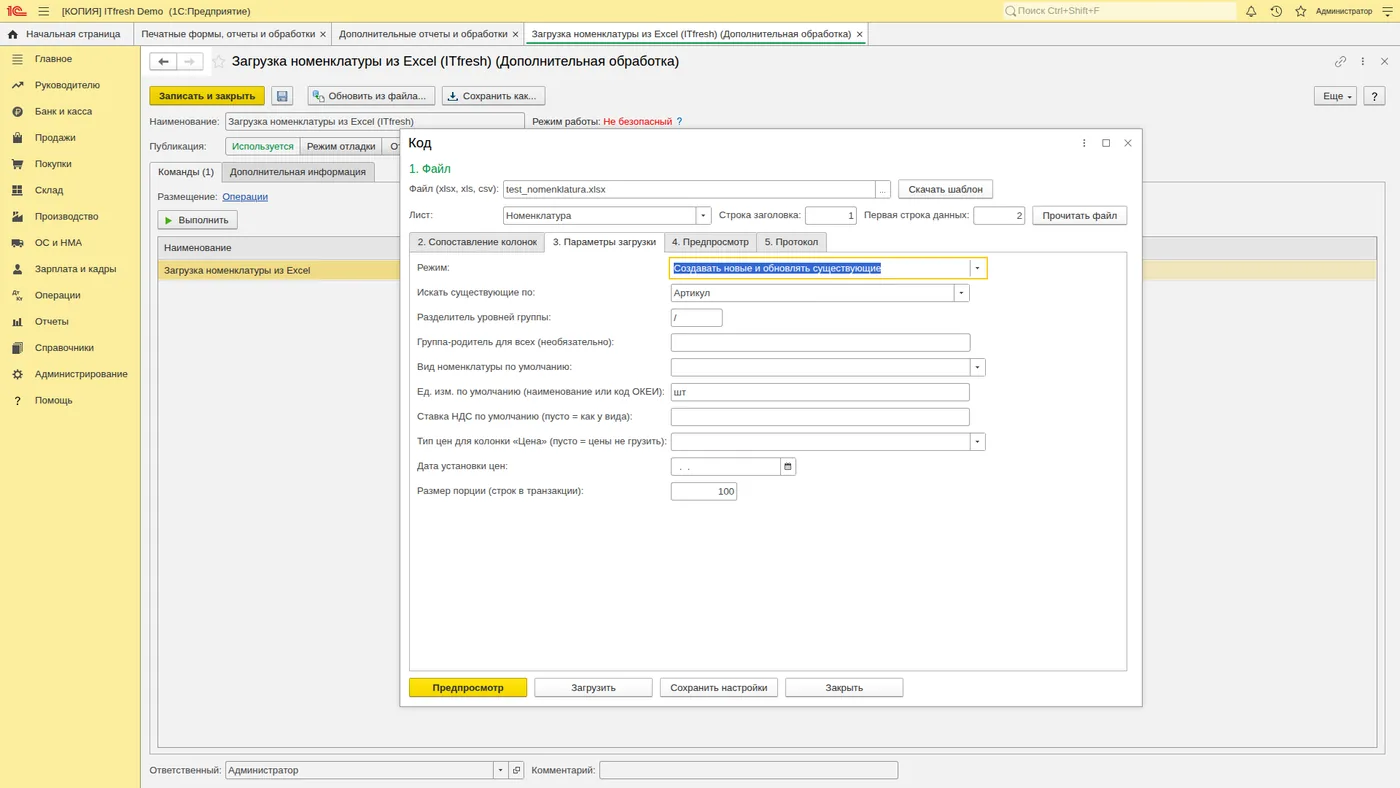Open 'Склад' section in sidebar

(49, 190)
